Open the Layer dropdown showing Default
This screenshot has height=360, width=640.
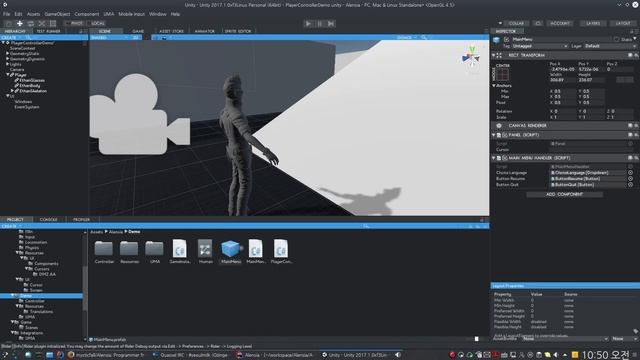coord(610,46)
